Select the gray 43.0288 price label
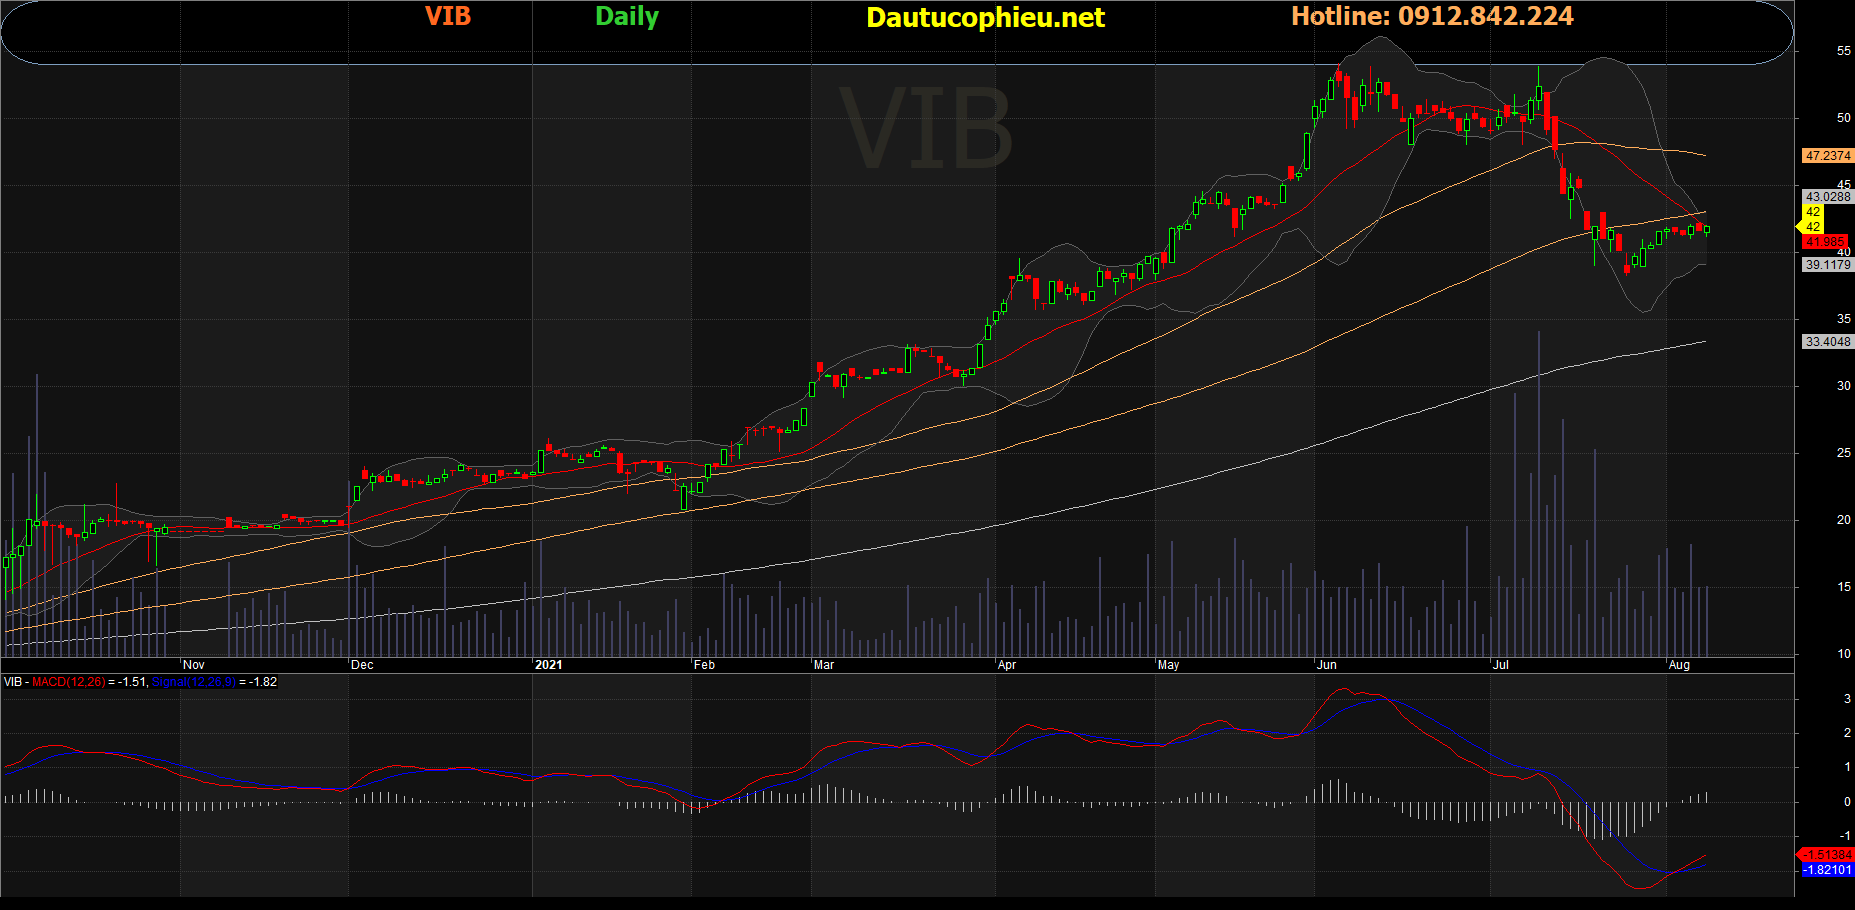Viewport: 1855px width, 910px height. point(1827,197)
